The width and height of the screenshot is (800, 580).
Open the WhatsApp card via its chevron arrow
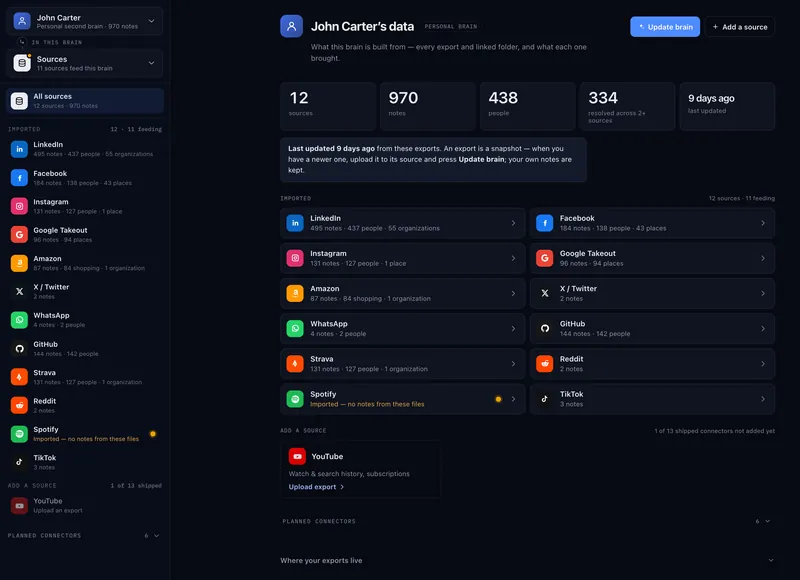tap(513, 329)
